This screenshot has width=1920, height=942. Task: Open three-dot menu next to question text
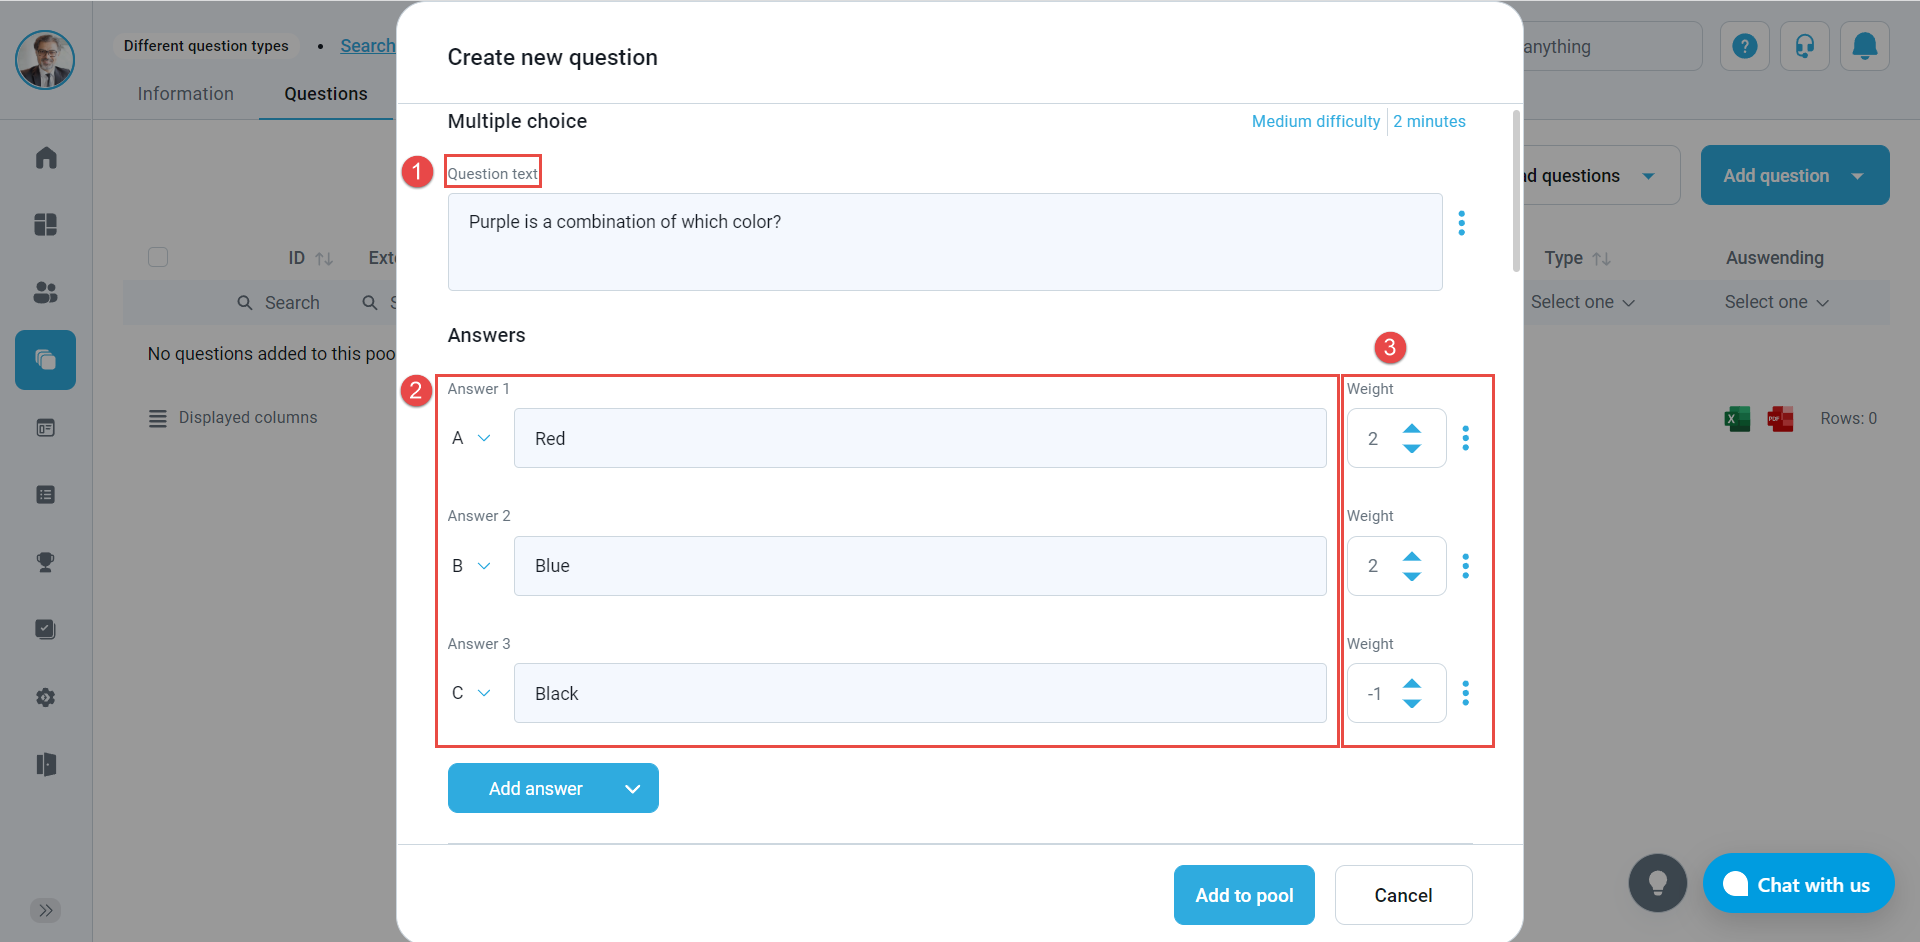tap(1461, 223)
